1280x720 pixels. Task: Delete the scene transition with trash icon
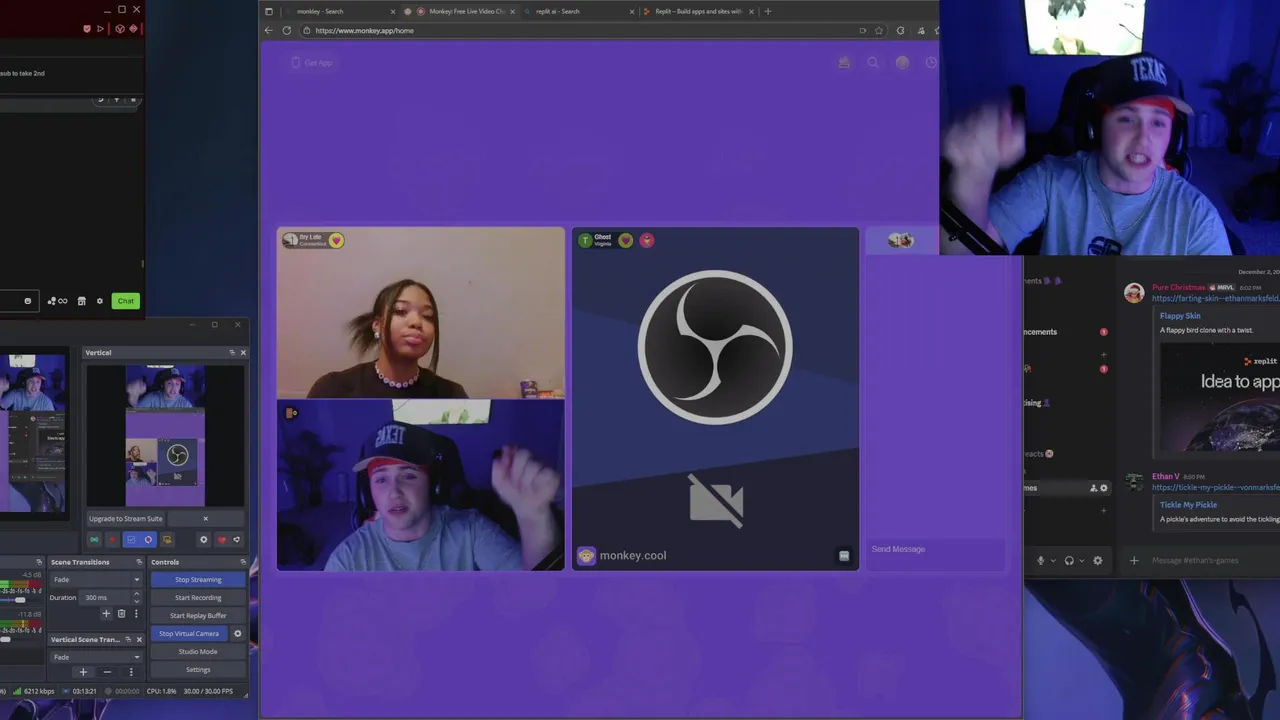pos(121,613)
